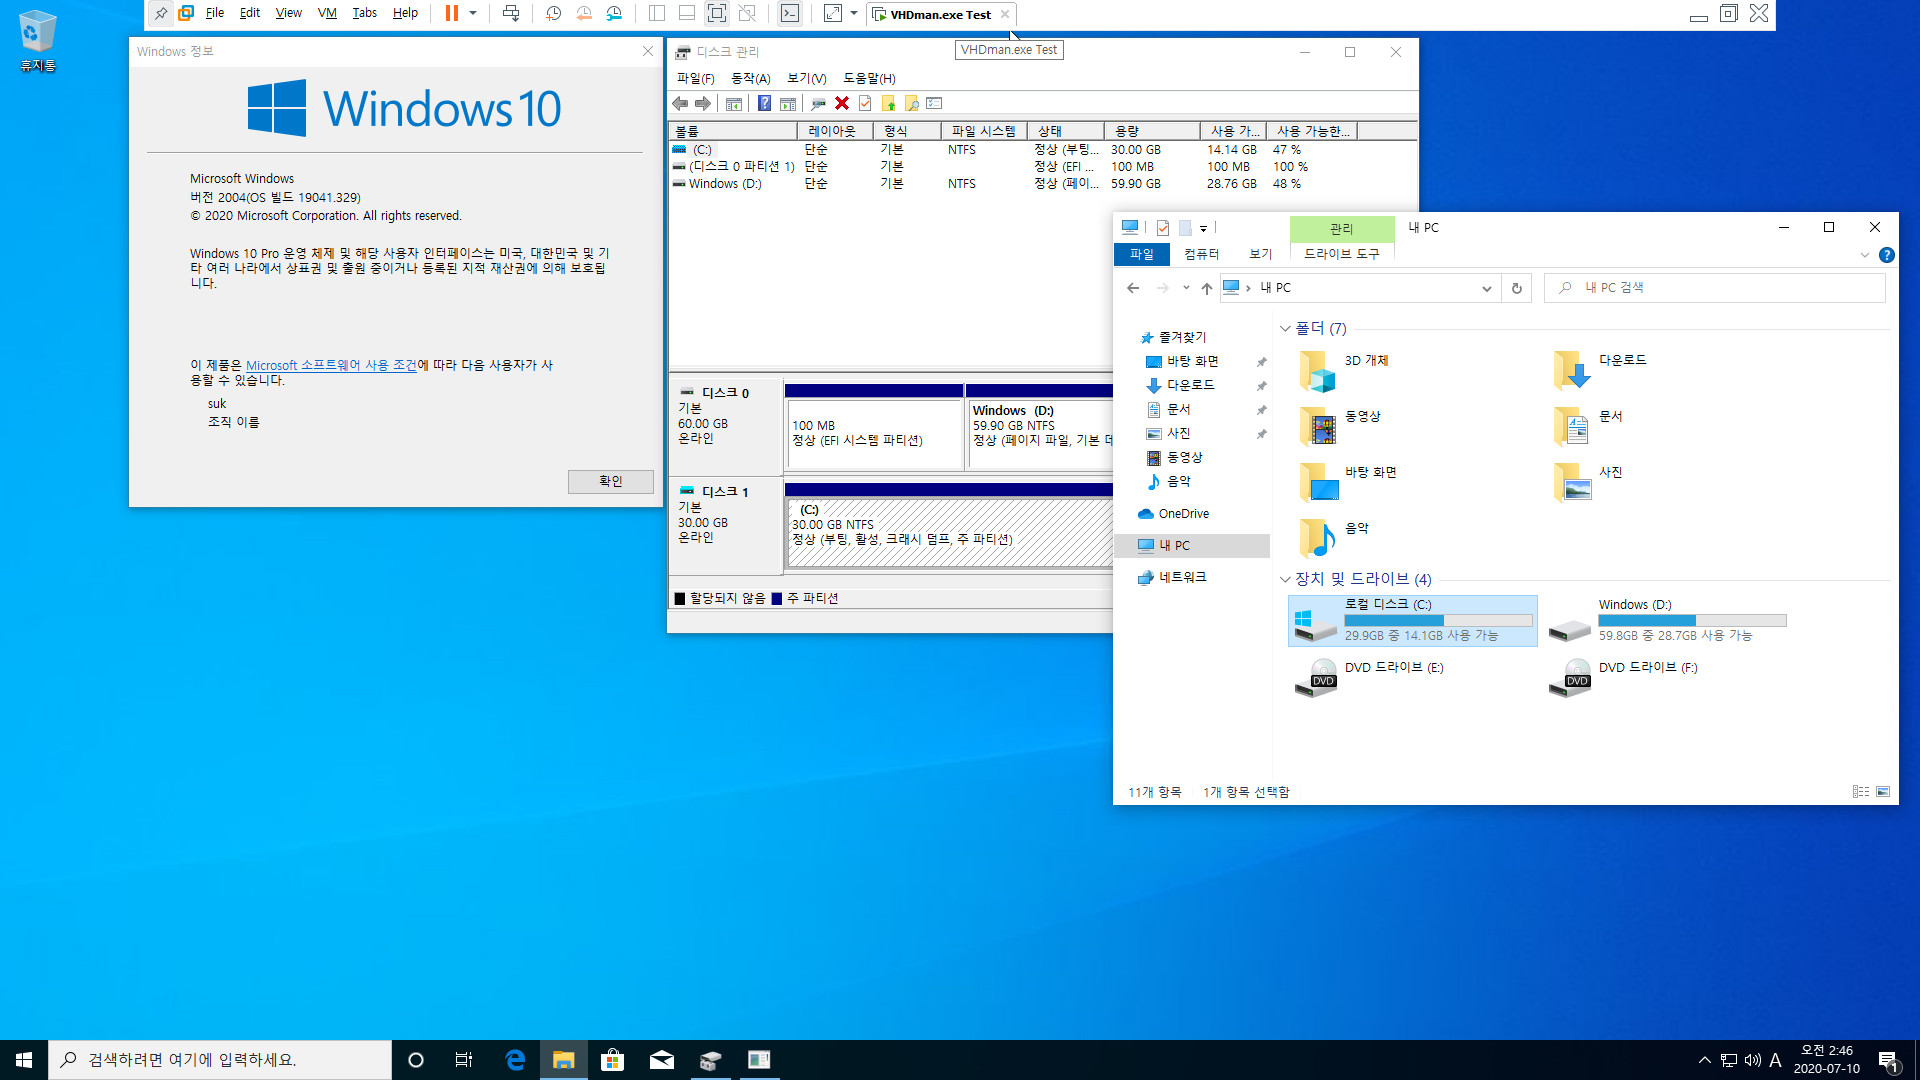Switch Explorer to large icons view
This screenshot has height=1080, width=1920.
(x=1882, y=792)
